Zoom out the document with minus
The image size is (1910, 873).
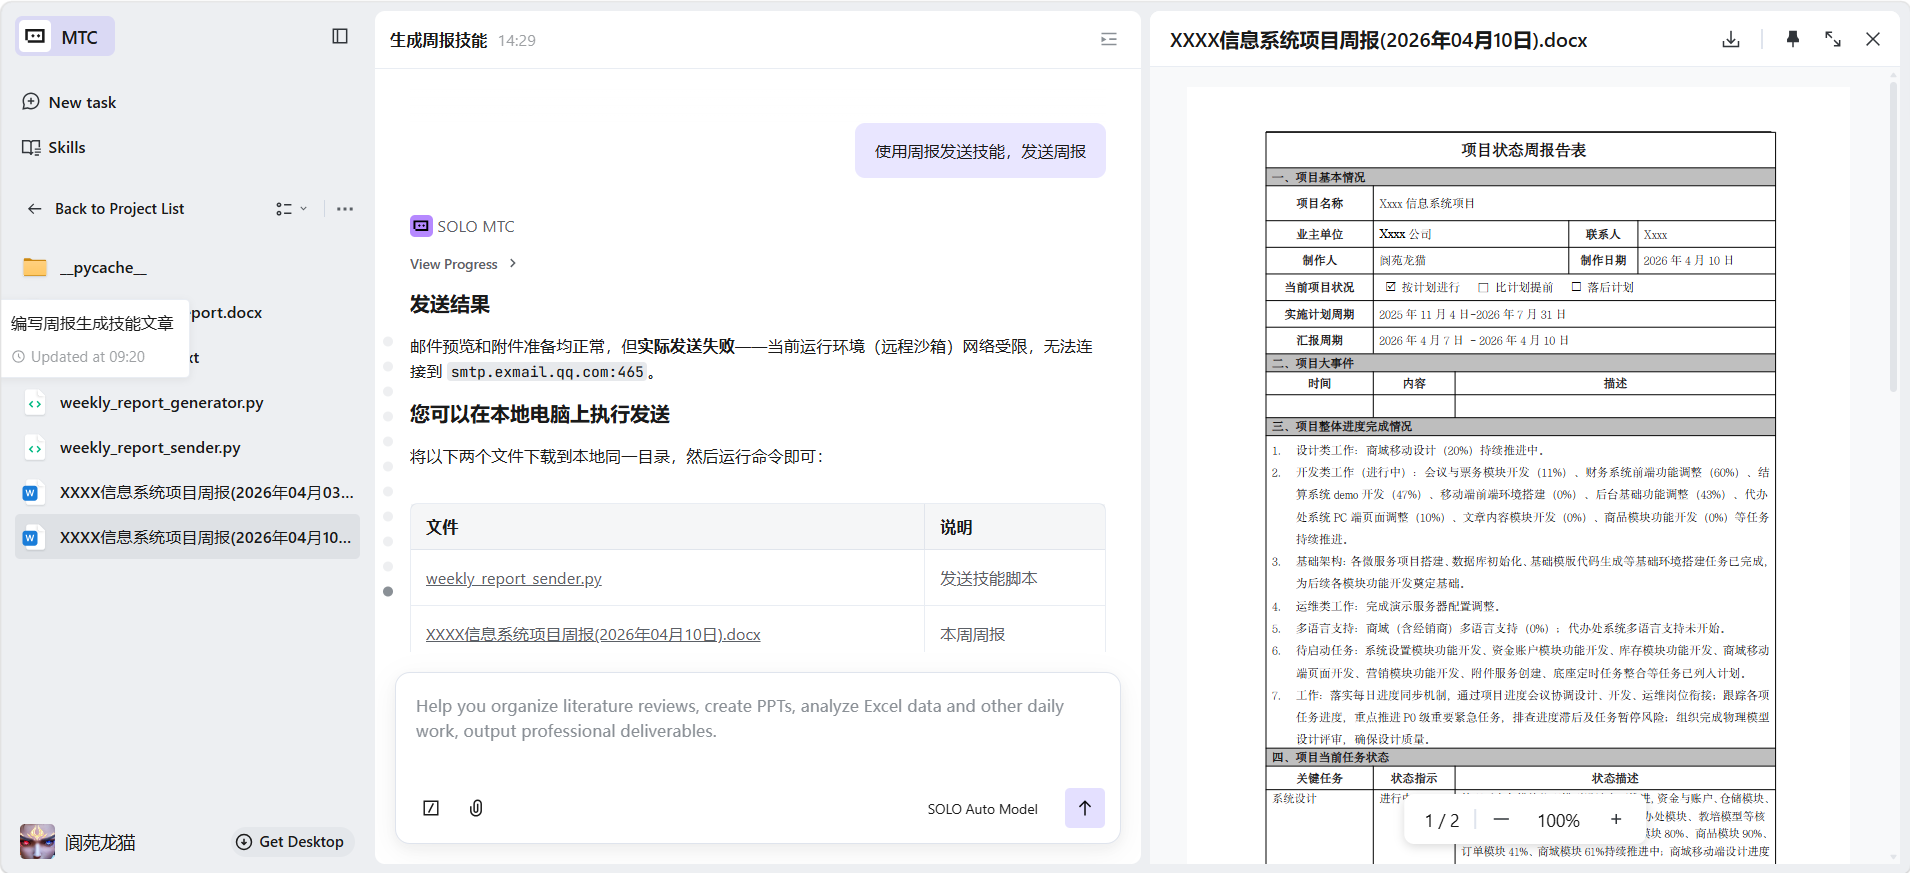(x=1501, y=820)
